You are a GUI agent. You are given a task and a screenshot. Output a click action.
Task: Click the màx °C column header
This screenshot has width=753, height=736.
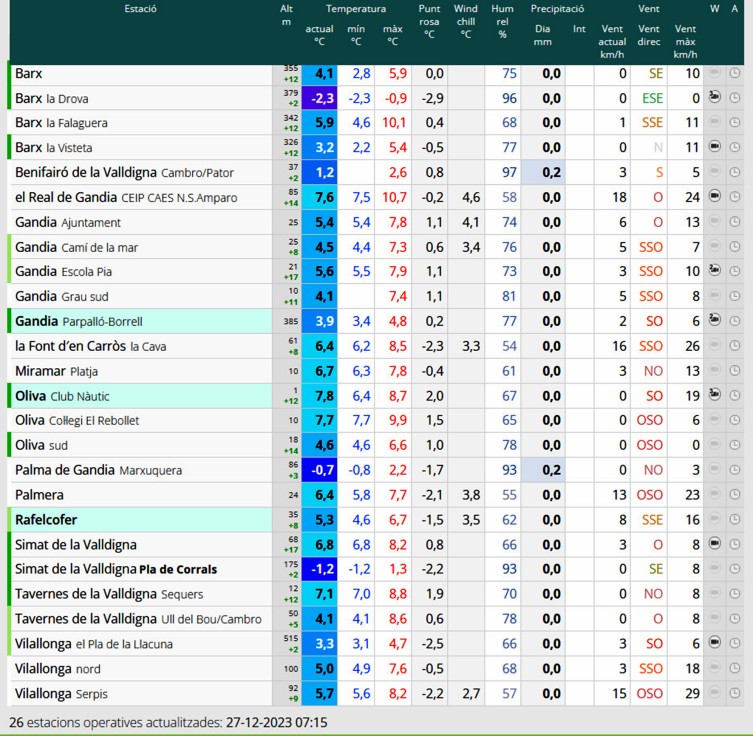pyautogui.click(x=393, y=35)
